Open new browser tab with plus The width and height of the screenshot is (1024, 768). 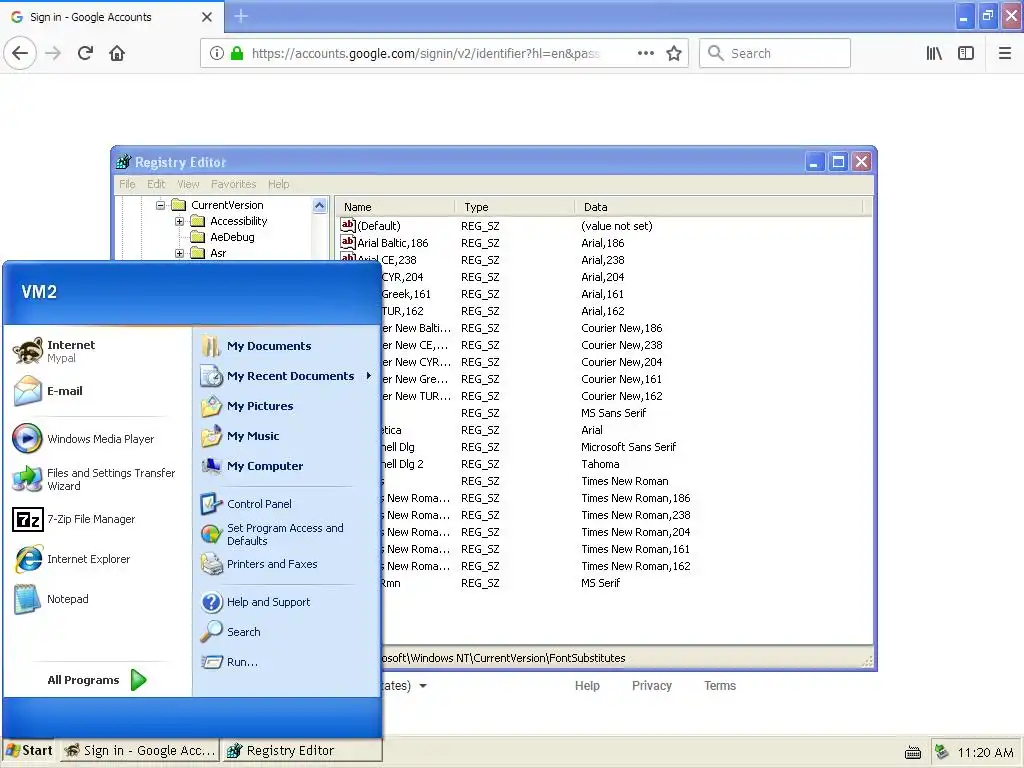click(x=241, y=16)
